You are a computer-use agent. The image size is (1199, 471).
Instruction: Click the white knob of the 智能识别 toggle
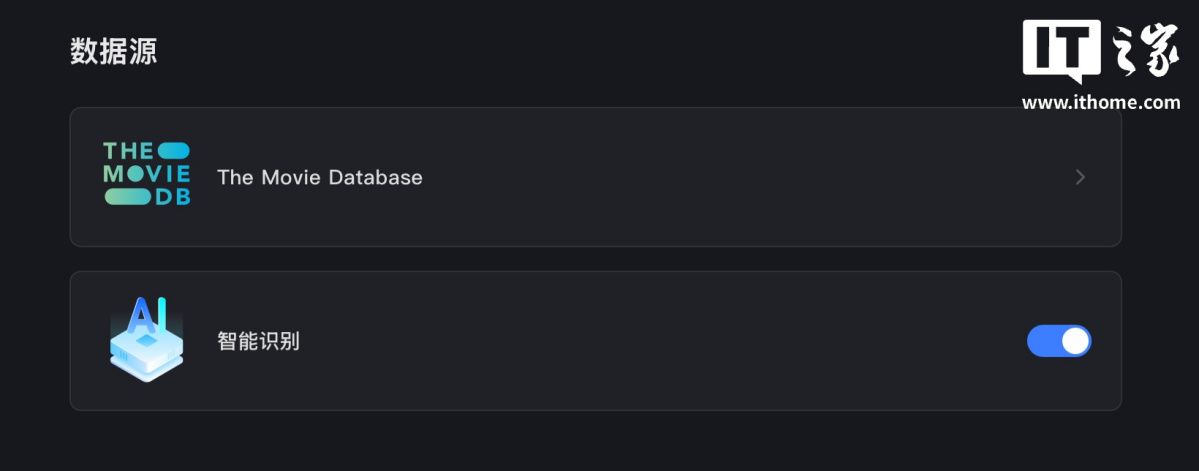(1075, 341)
